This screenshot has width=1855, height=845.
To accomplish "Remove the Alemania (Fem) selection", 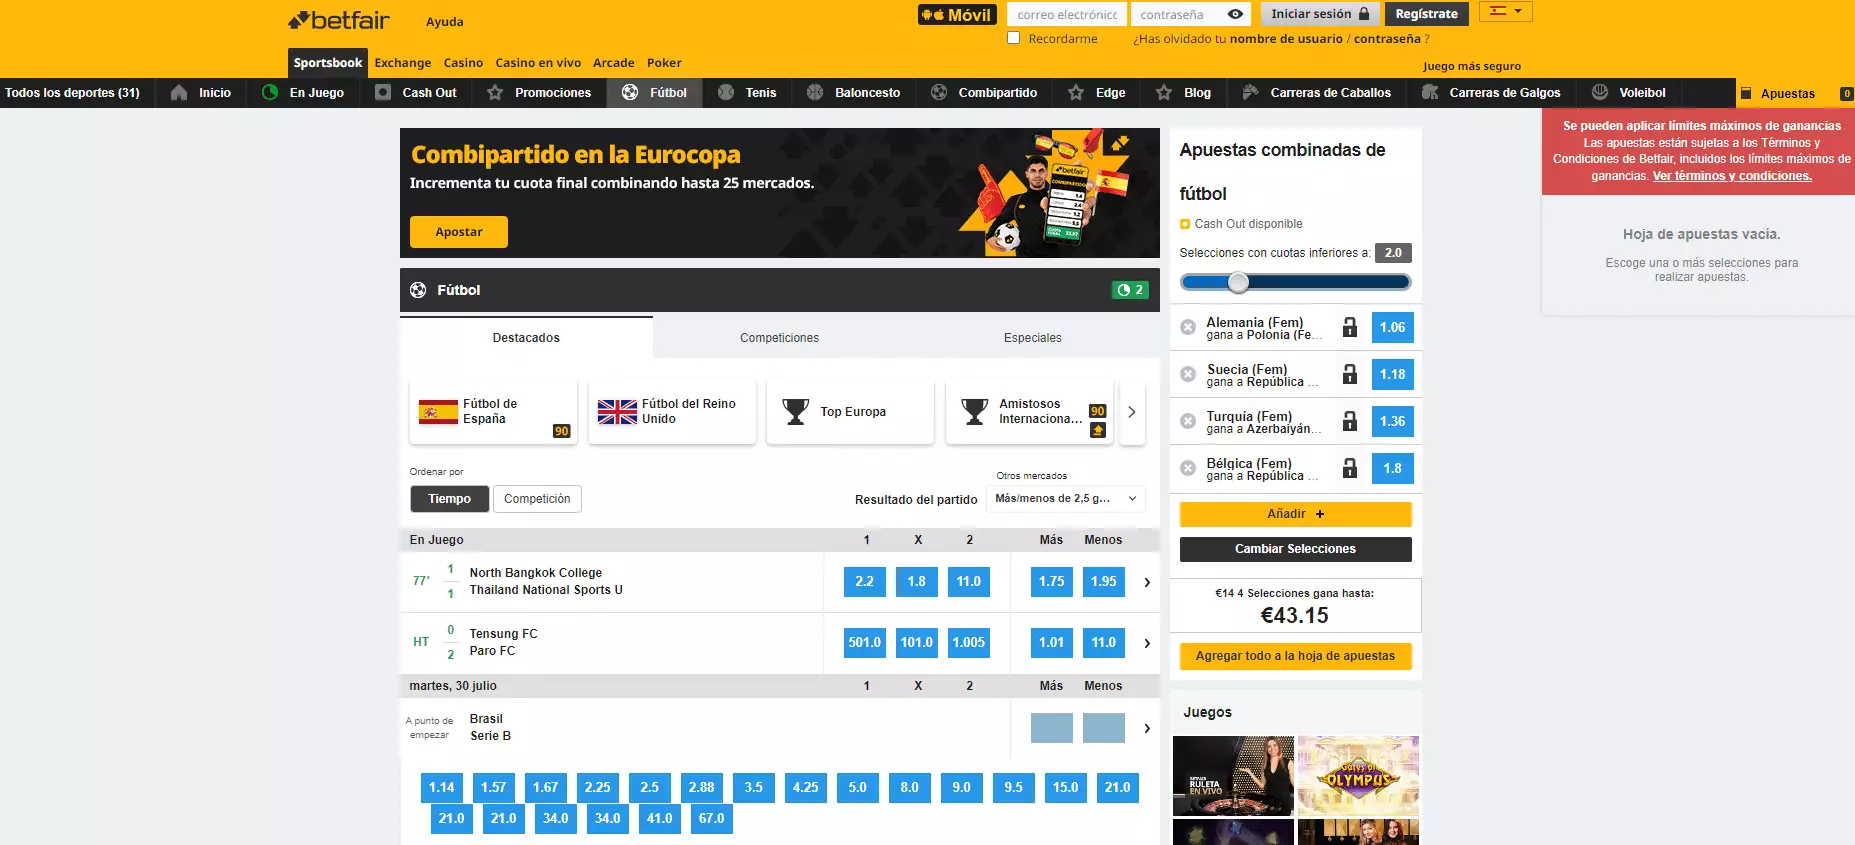I will tap(1188, 327).
